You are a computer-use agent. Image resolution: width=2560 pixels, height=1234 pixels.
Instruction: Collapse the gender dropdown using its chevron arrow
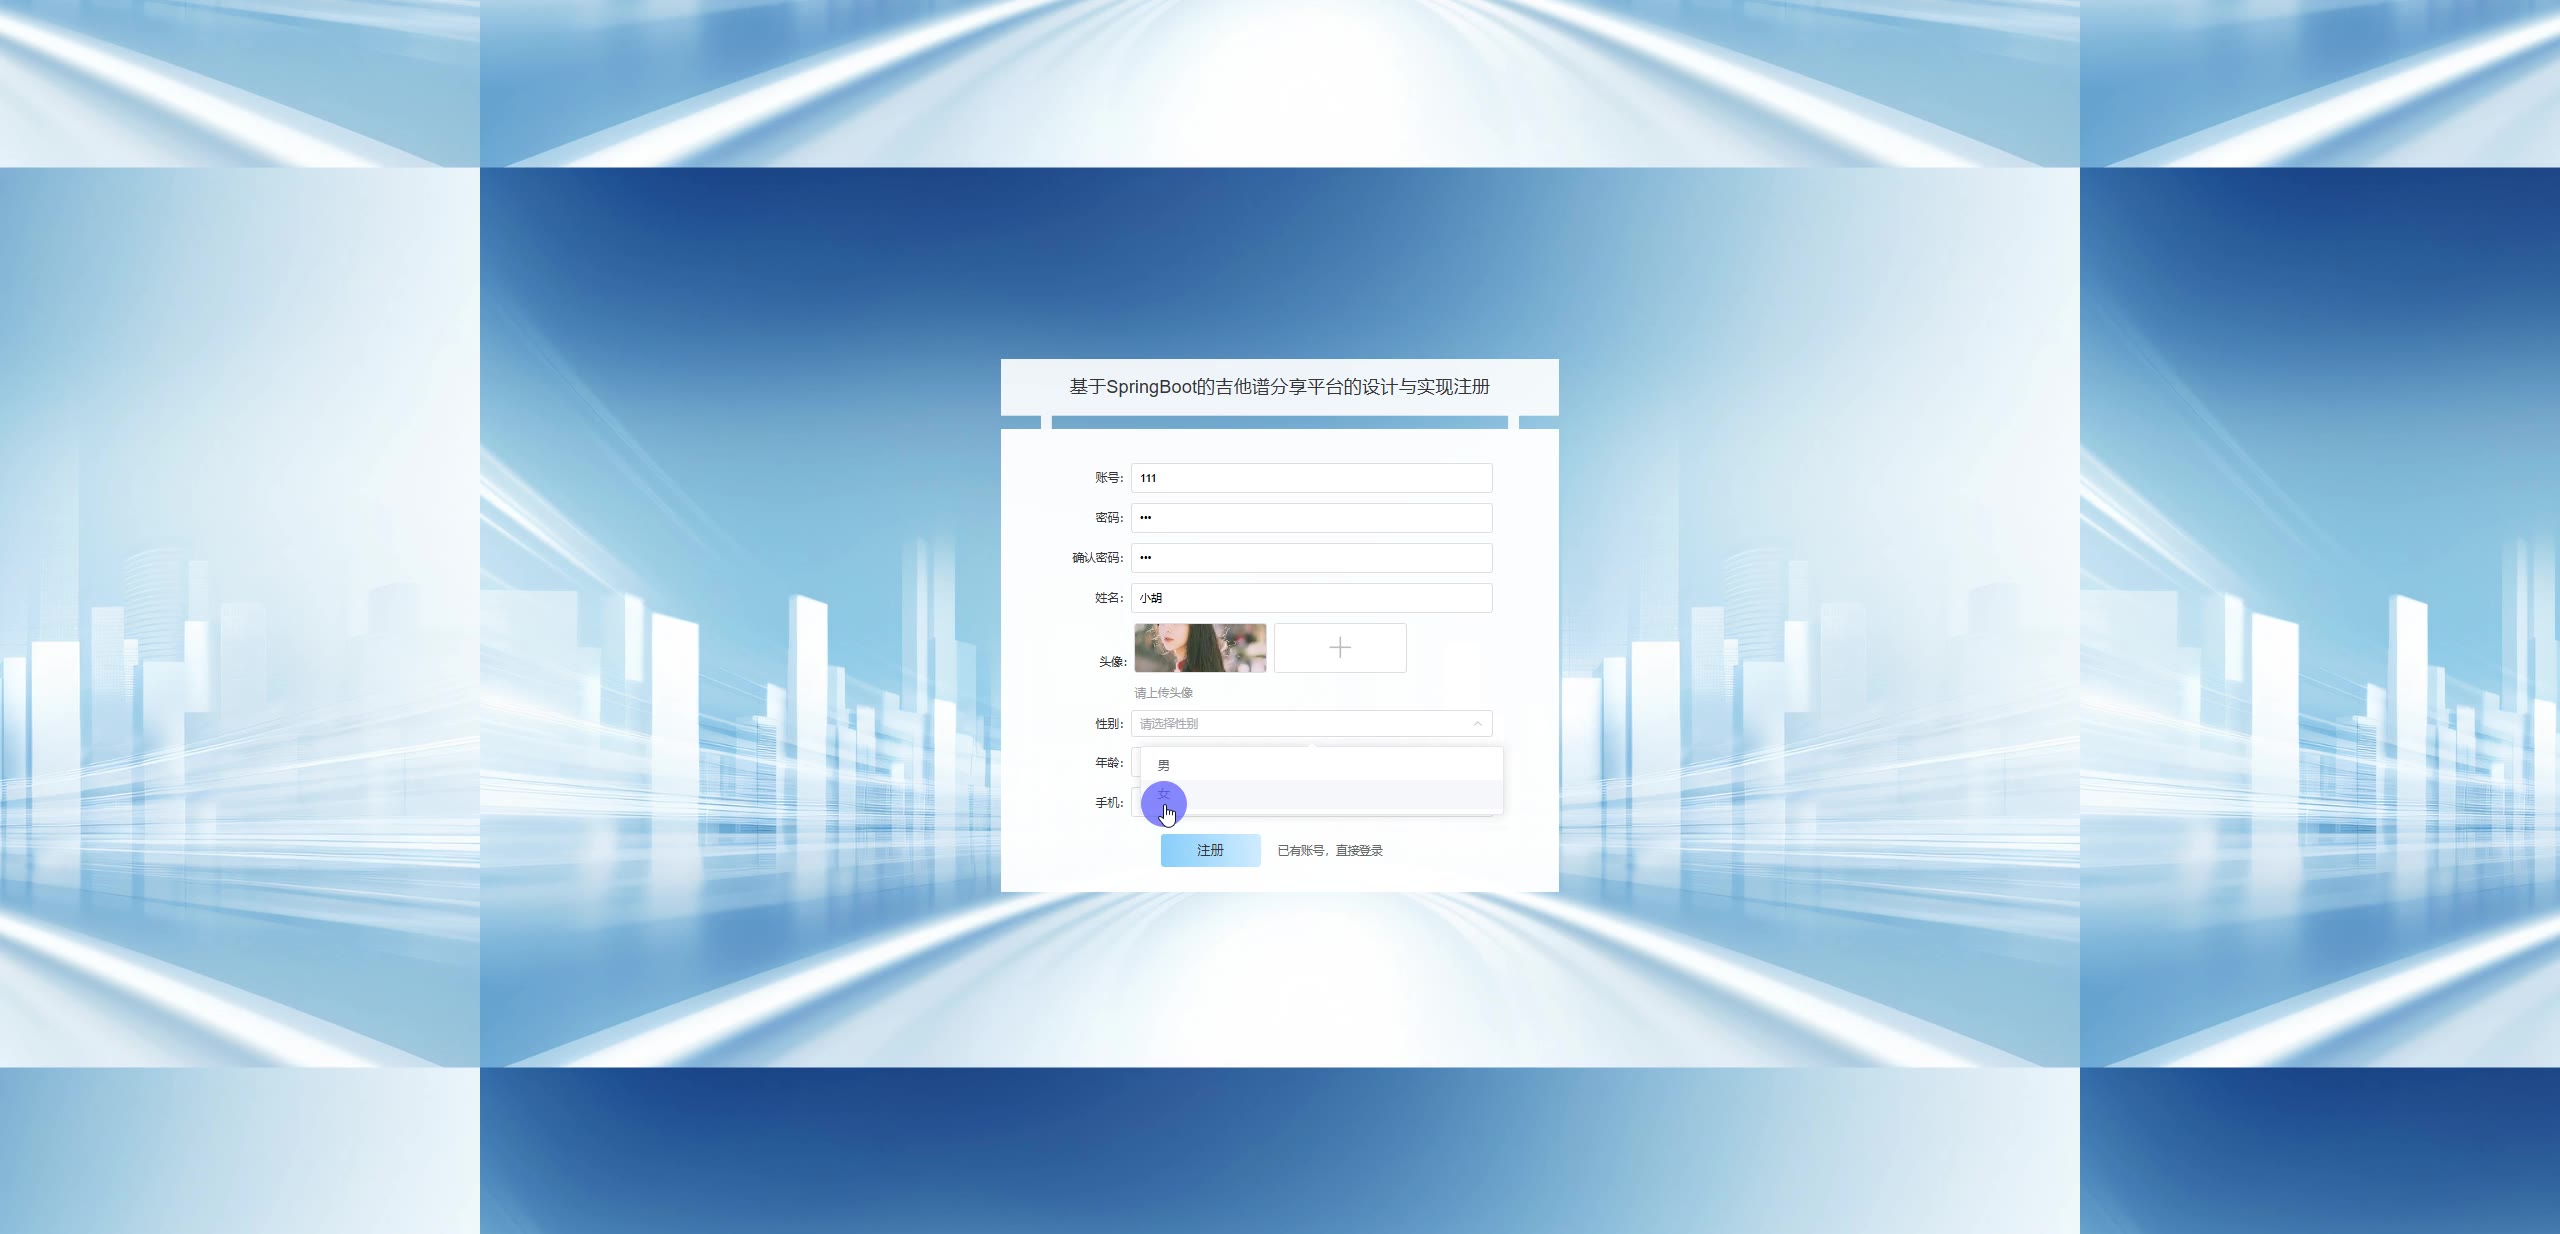(1476, 723)
